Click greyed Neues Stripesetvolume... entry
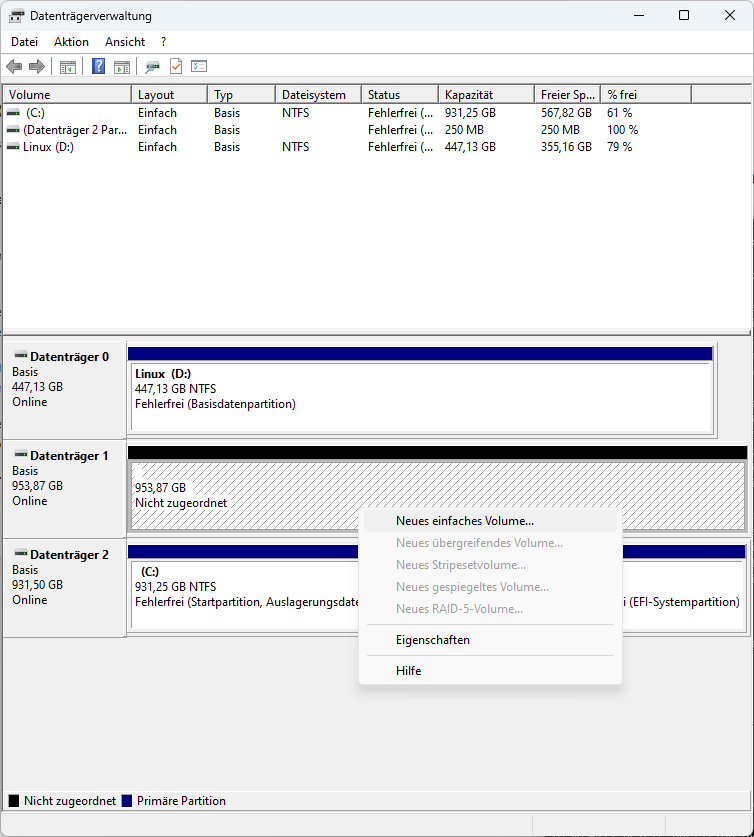Screen dimensions: 754x837 click(490, 565)
